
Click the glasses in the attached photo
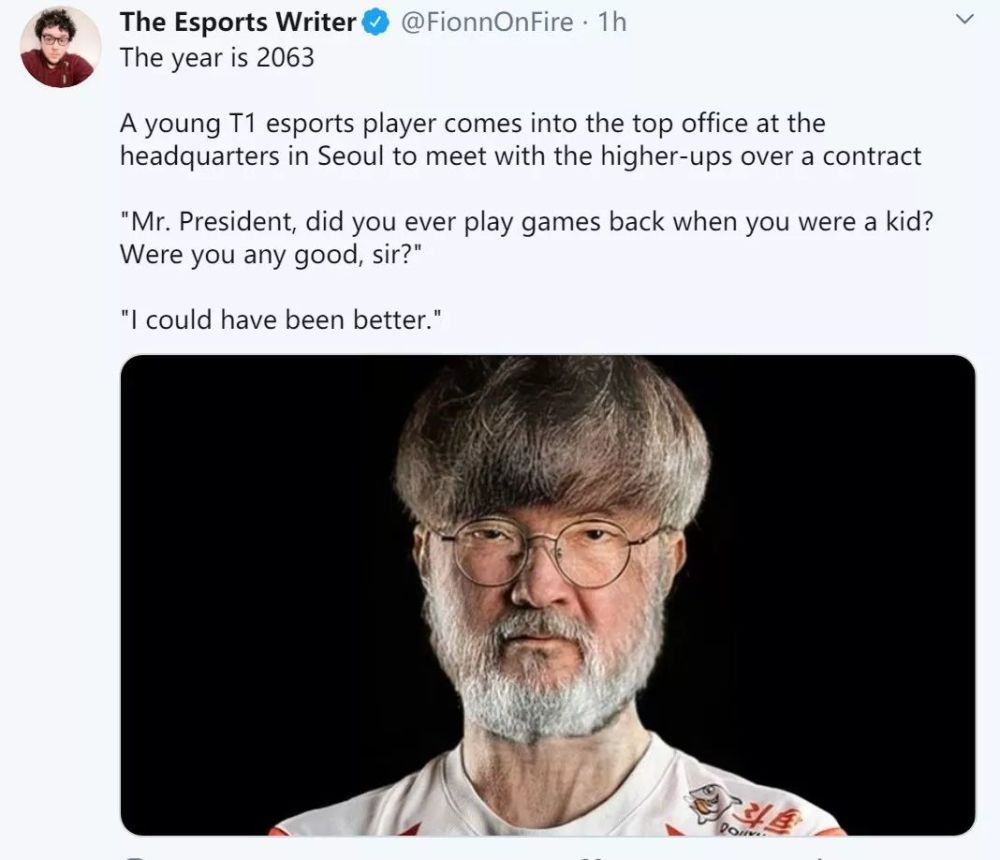click(x=548, y=551)
